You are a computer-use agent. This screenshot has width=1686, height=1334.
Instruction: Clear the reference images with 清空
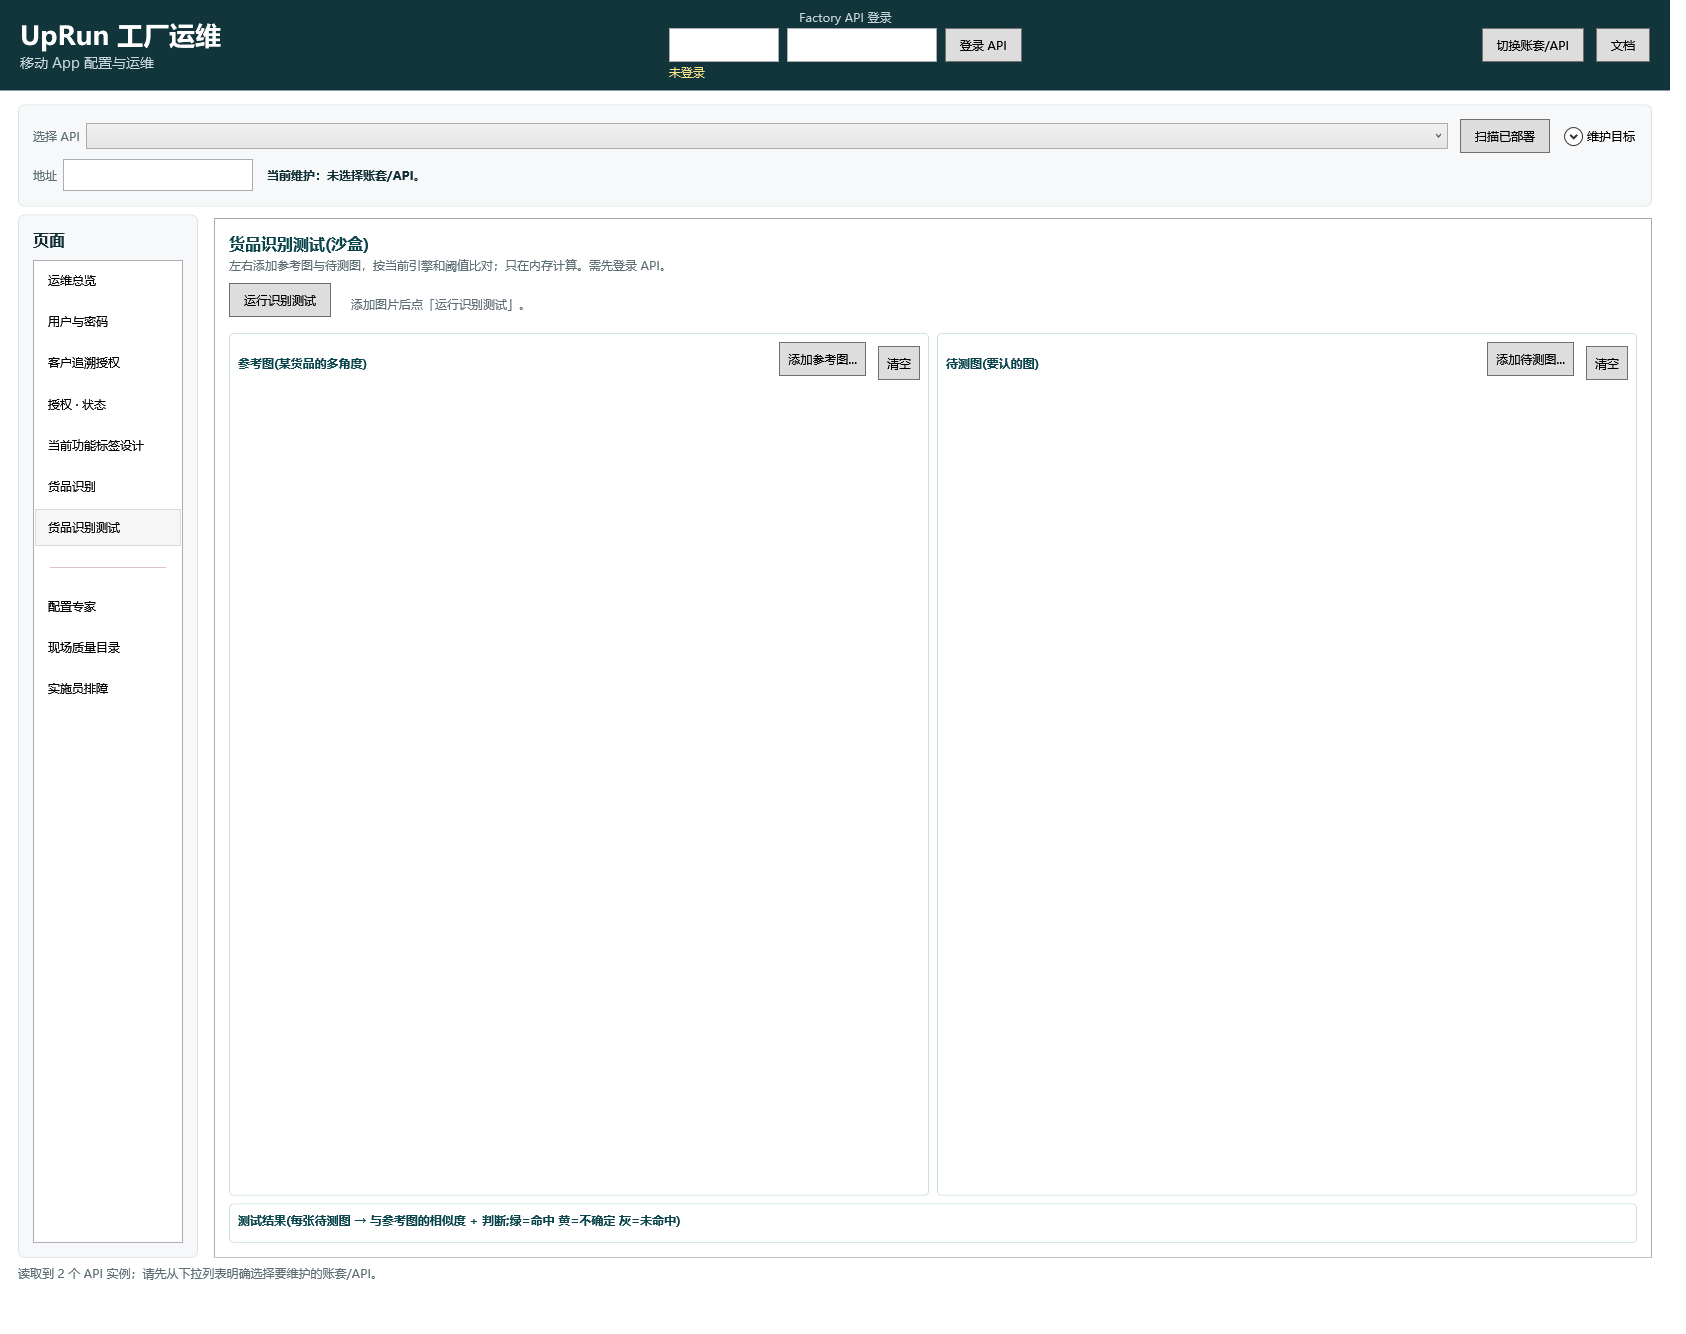pos(899,363)
